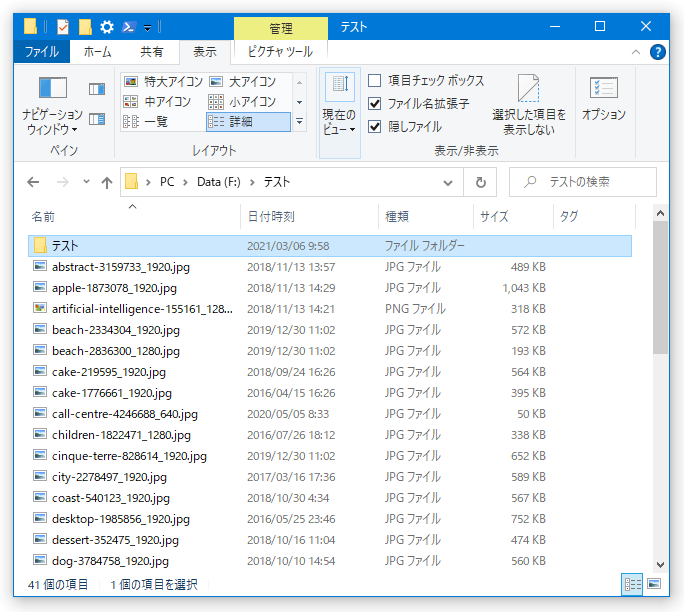Click the Refresh button

(x=480, y=182)
